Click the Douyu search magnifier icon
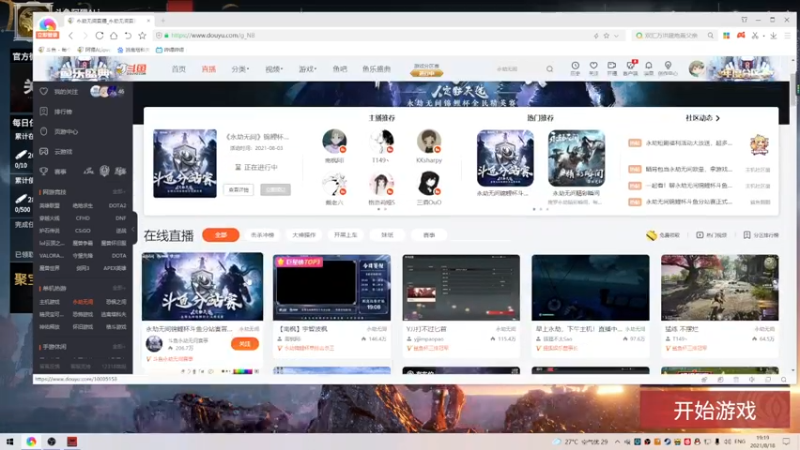Viewport: 800px width, 450px height. 549,69
